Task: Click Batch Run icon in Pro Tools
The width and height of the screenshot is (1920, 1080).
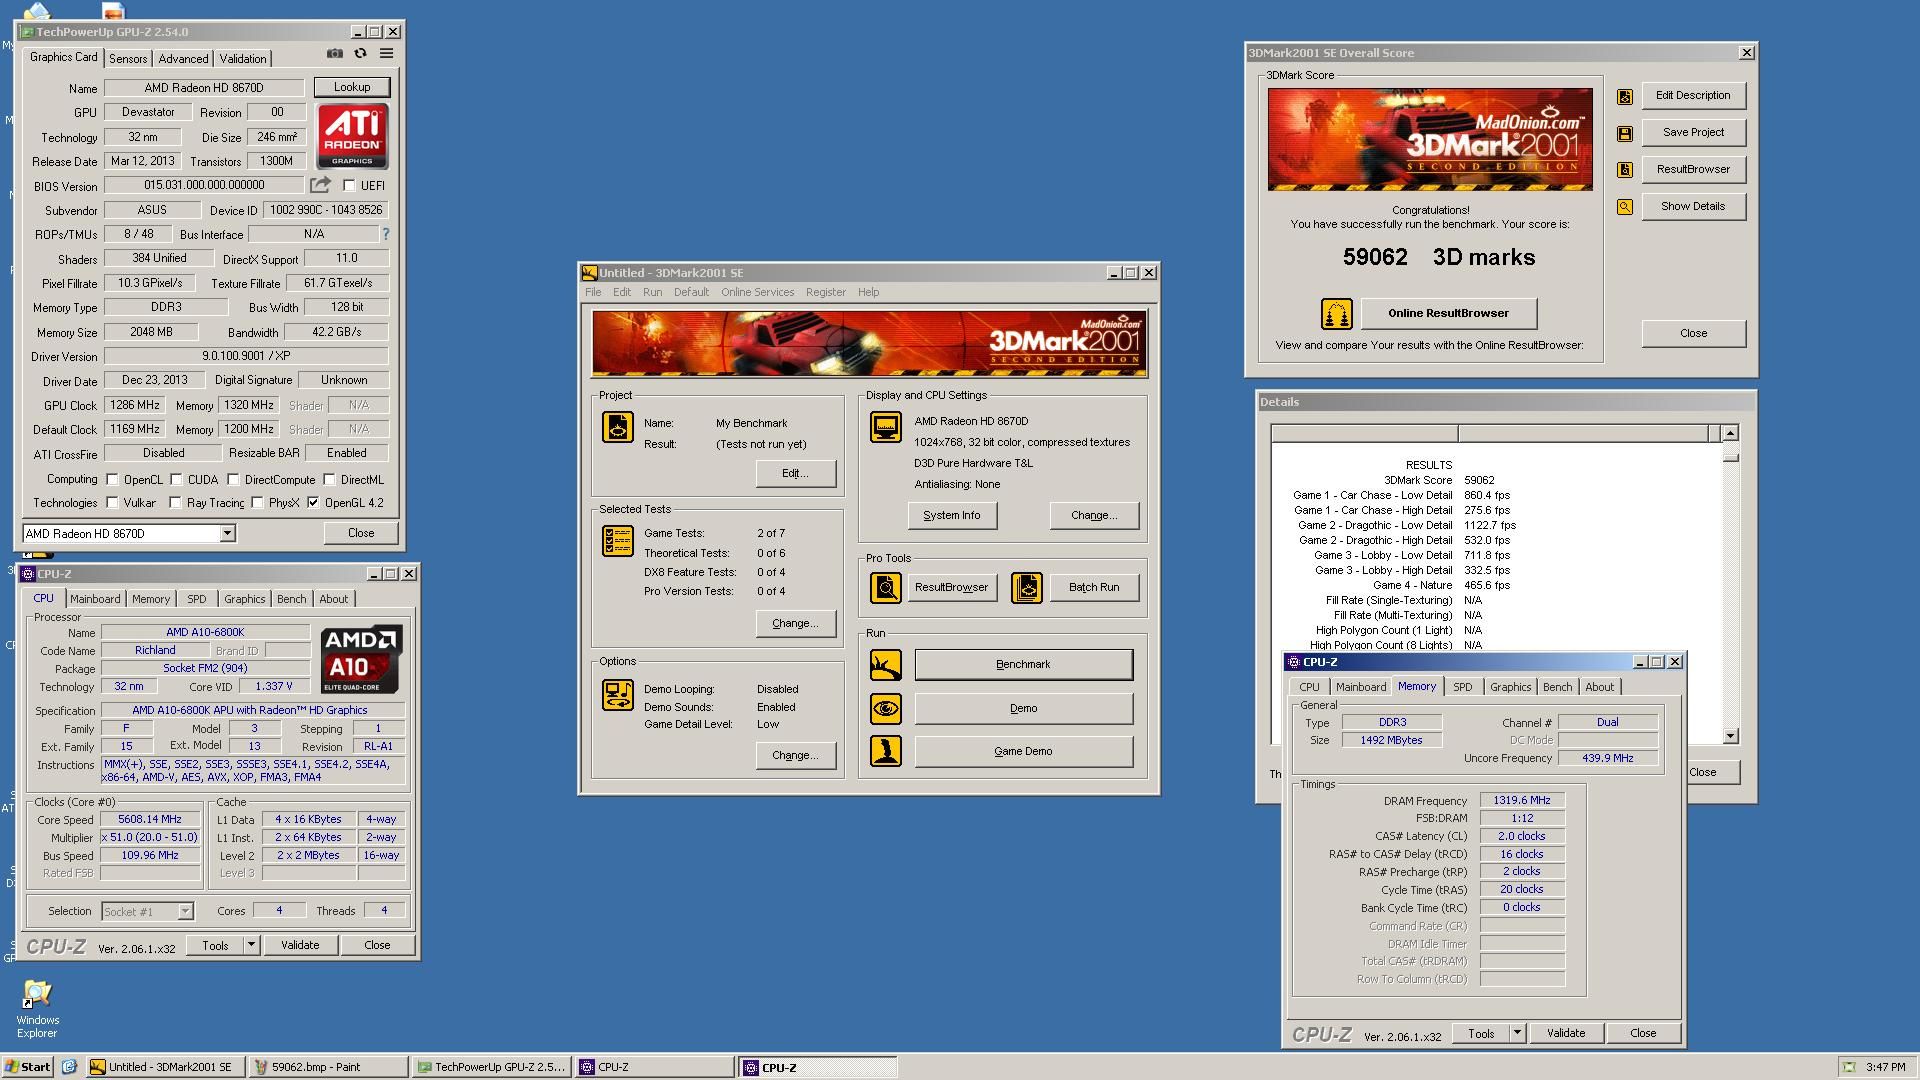Action: [1026, 587]
